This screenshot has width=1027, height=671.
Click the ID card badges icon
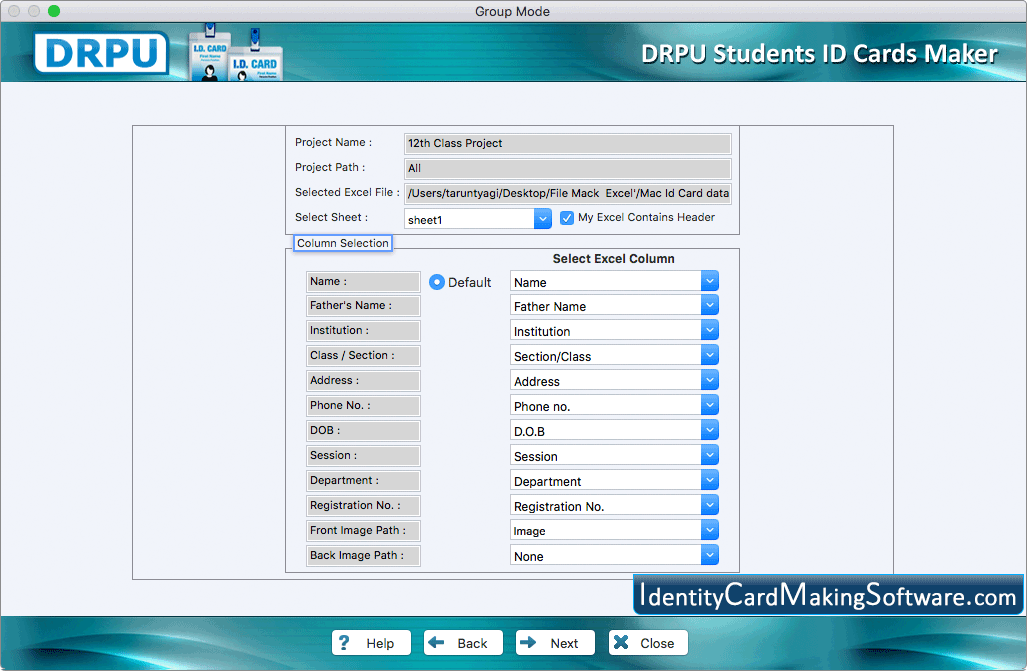pos(236,52)
